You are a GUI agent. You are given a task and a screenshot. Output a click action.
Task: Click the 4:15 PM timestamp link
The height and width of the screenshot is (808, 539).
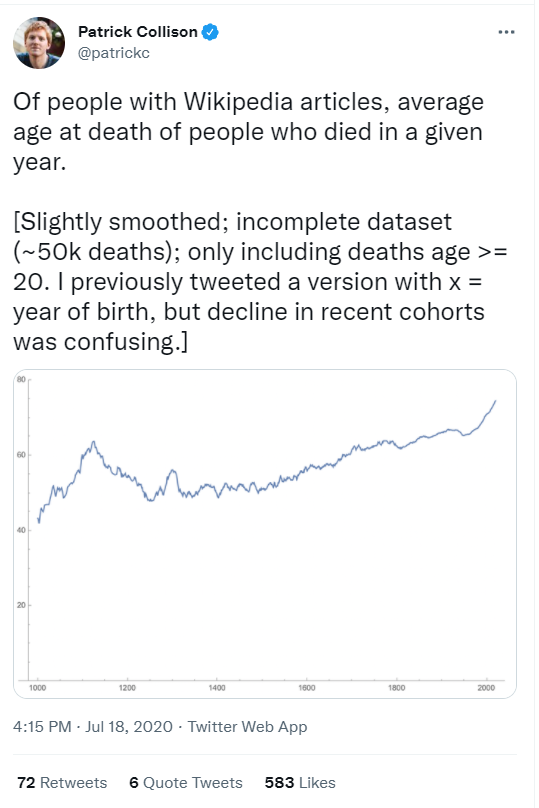(42, 727)
